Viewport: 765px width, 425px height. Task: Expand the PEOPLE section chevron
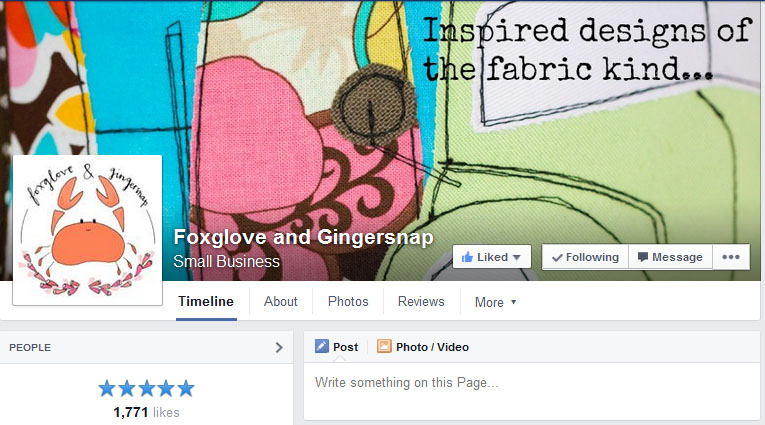279,347
